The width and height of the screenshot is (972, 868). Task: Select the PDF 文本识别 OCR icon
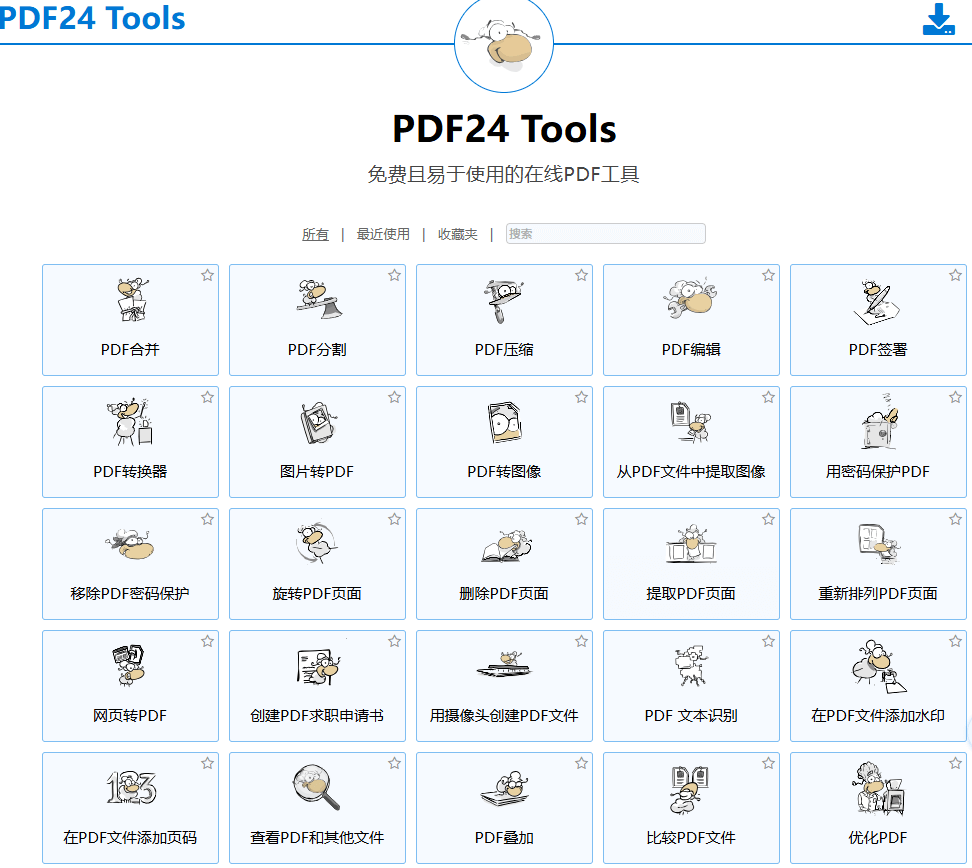(x=691, y=666)
